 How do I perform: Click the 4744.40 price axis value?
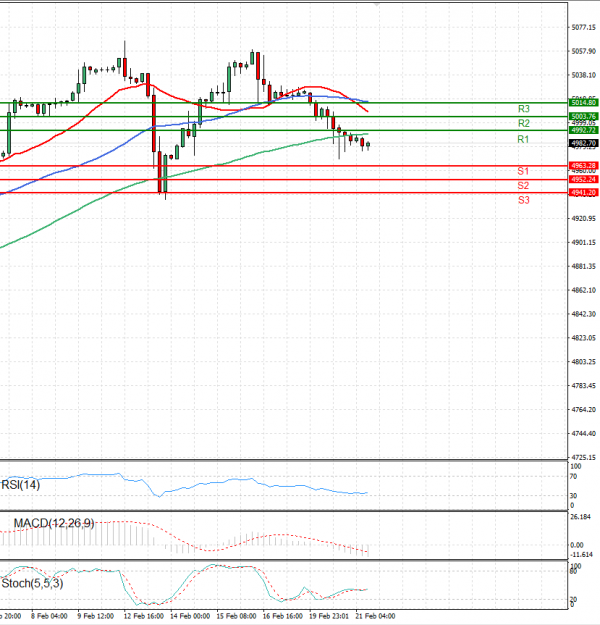584,434
